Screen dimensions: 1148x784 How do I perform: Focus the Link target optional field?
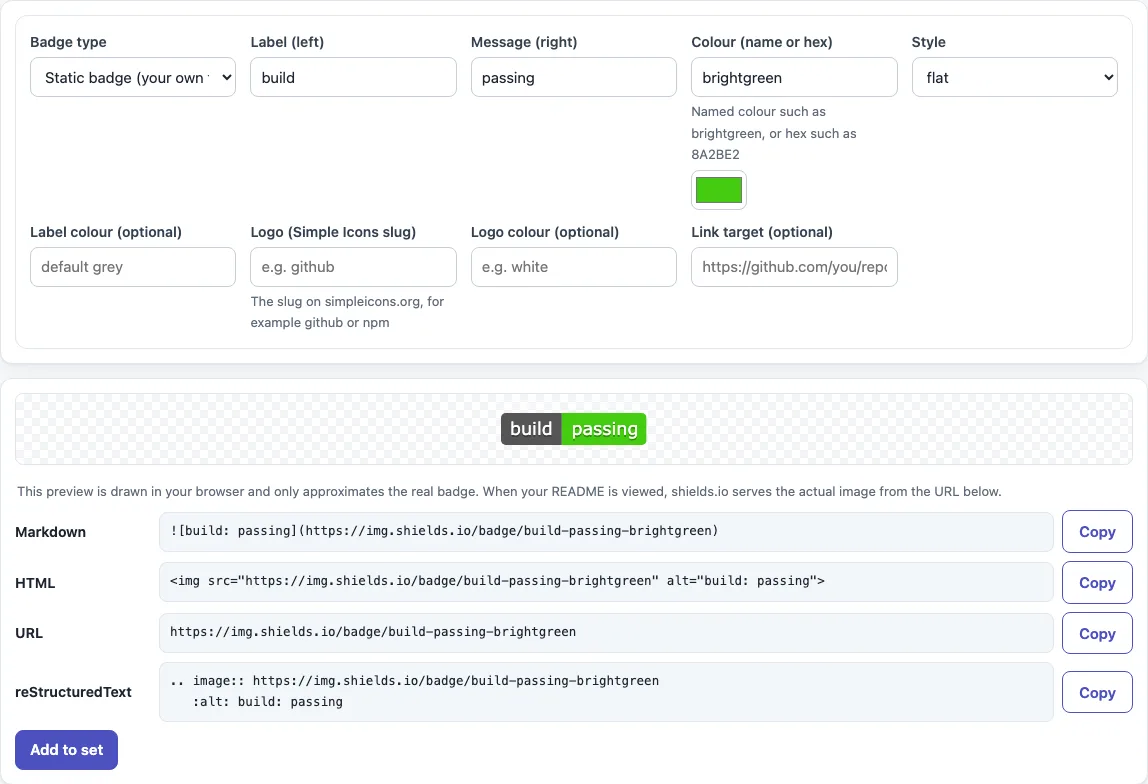794,266
